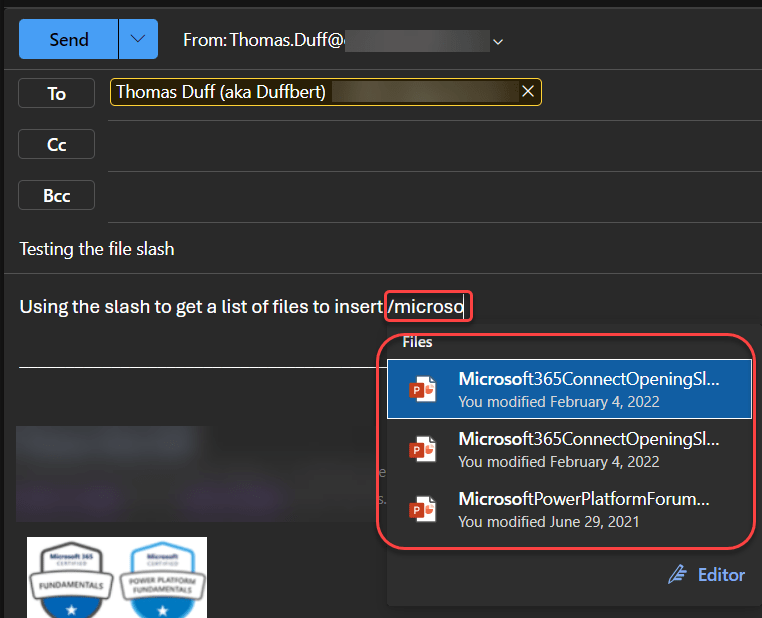Click the blue Send button

[x=68, y=40]
